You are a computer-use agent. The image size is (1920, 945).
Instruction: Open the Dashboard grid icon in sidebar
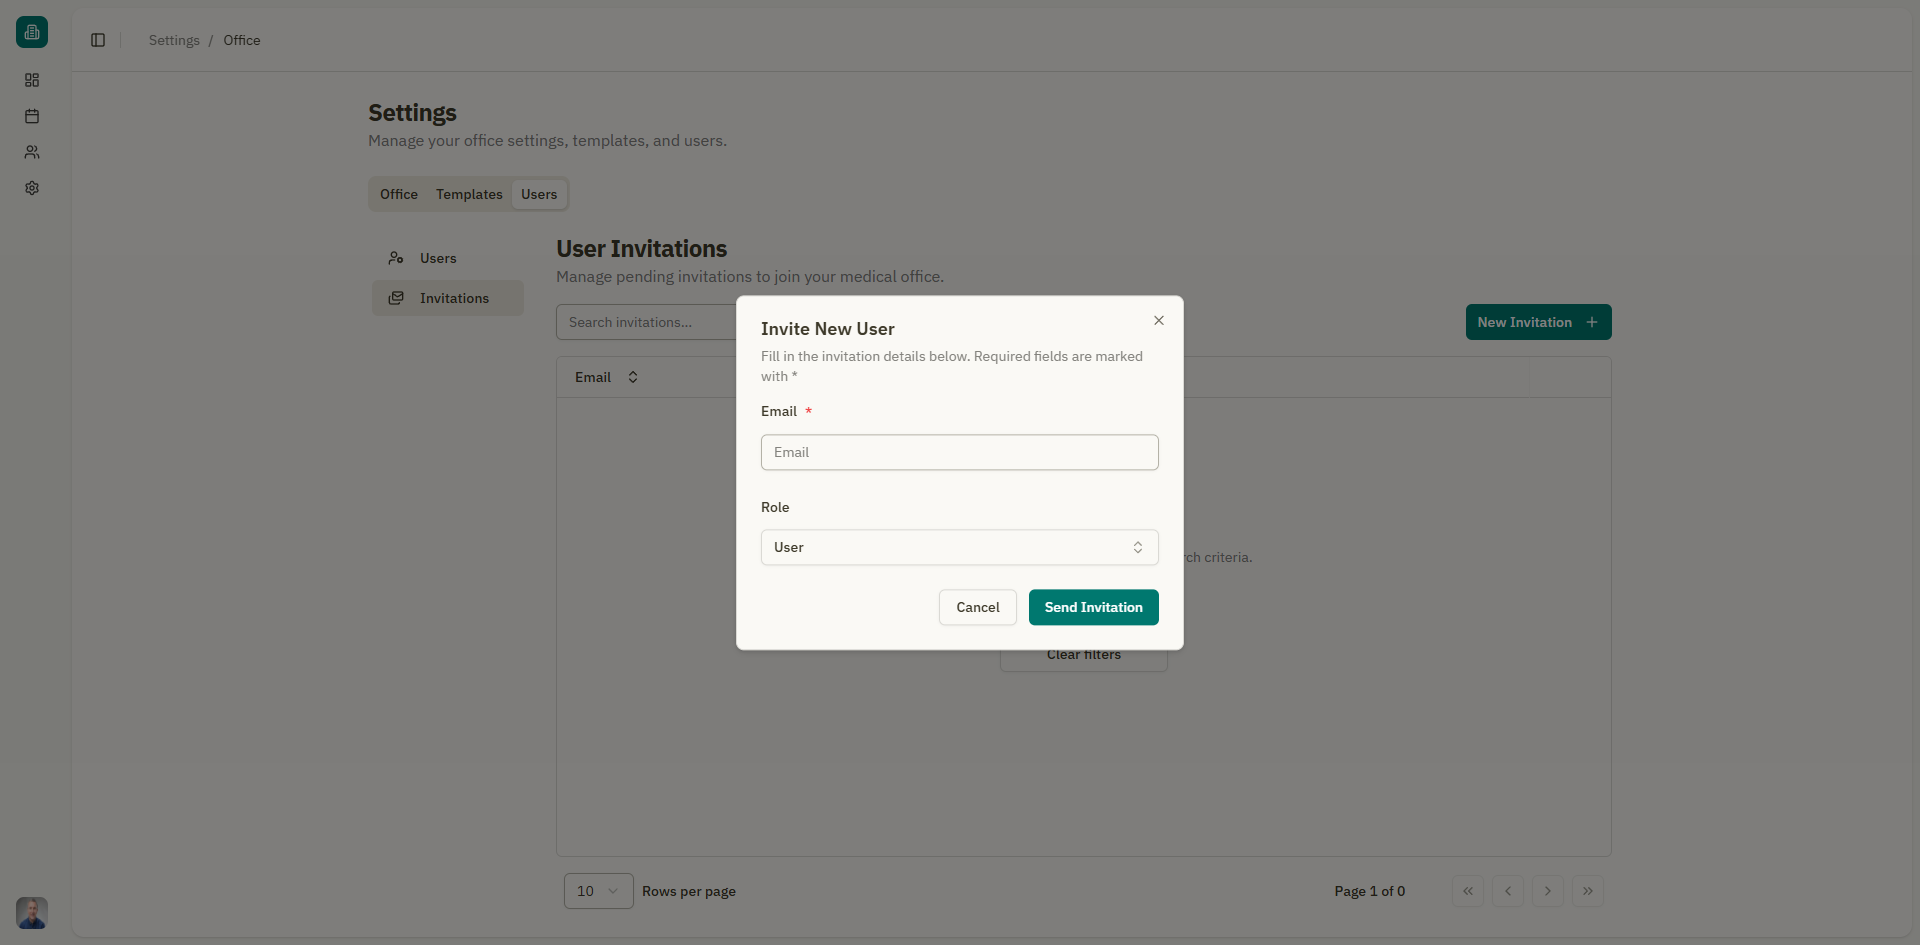[x=32, y=80]
